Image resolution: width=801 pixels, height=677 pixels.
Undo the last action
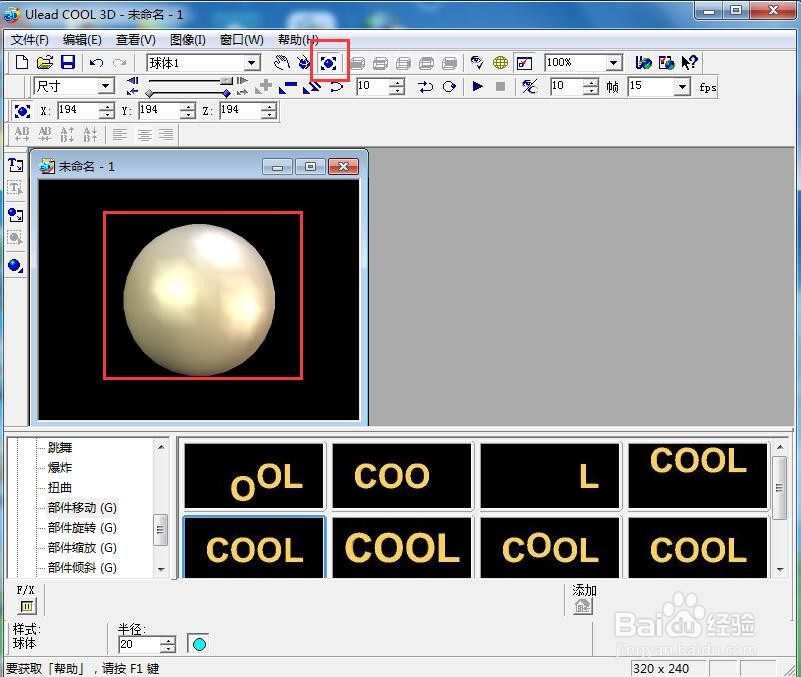click(x=96, y=63)
